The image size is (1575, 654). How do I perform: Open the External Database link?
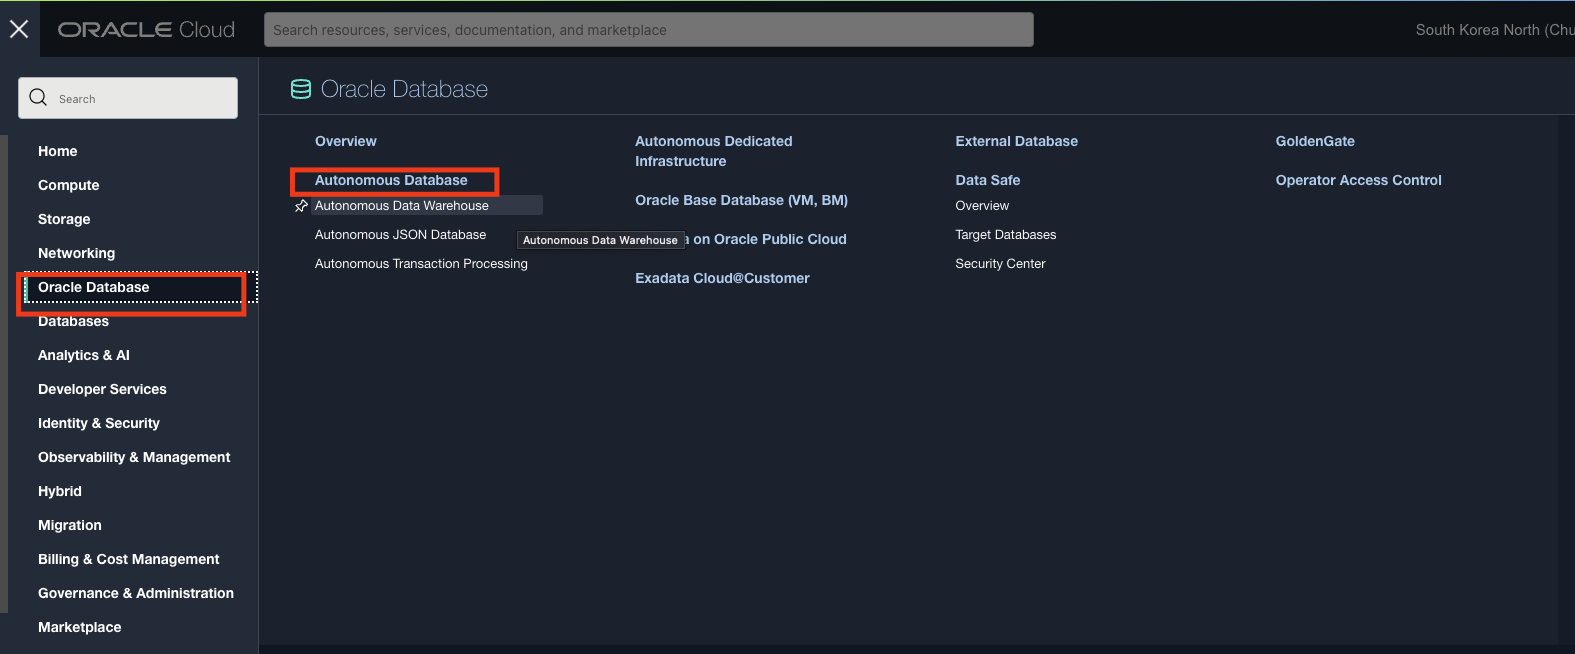click(x=1016, y=141)
